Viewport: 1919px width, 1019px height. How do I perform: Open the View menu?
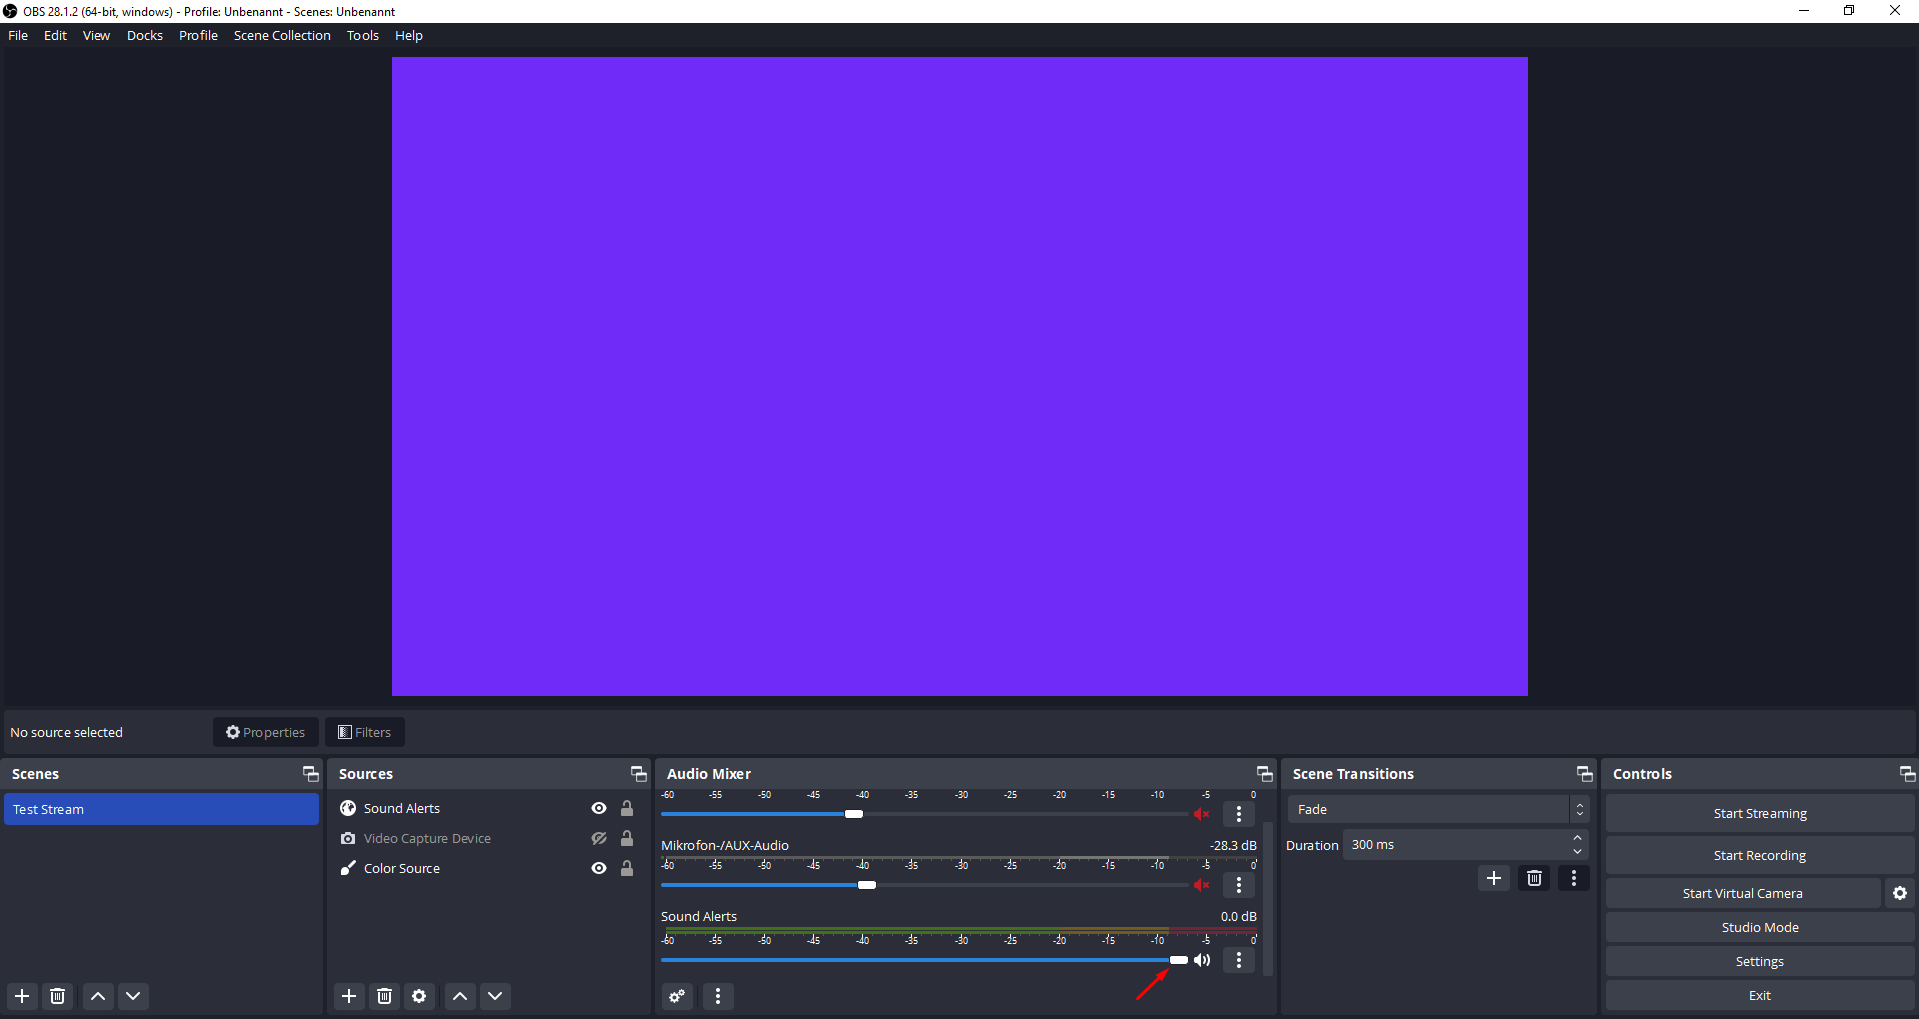click(x=96, y=35)
